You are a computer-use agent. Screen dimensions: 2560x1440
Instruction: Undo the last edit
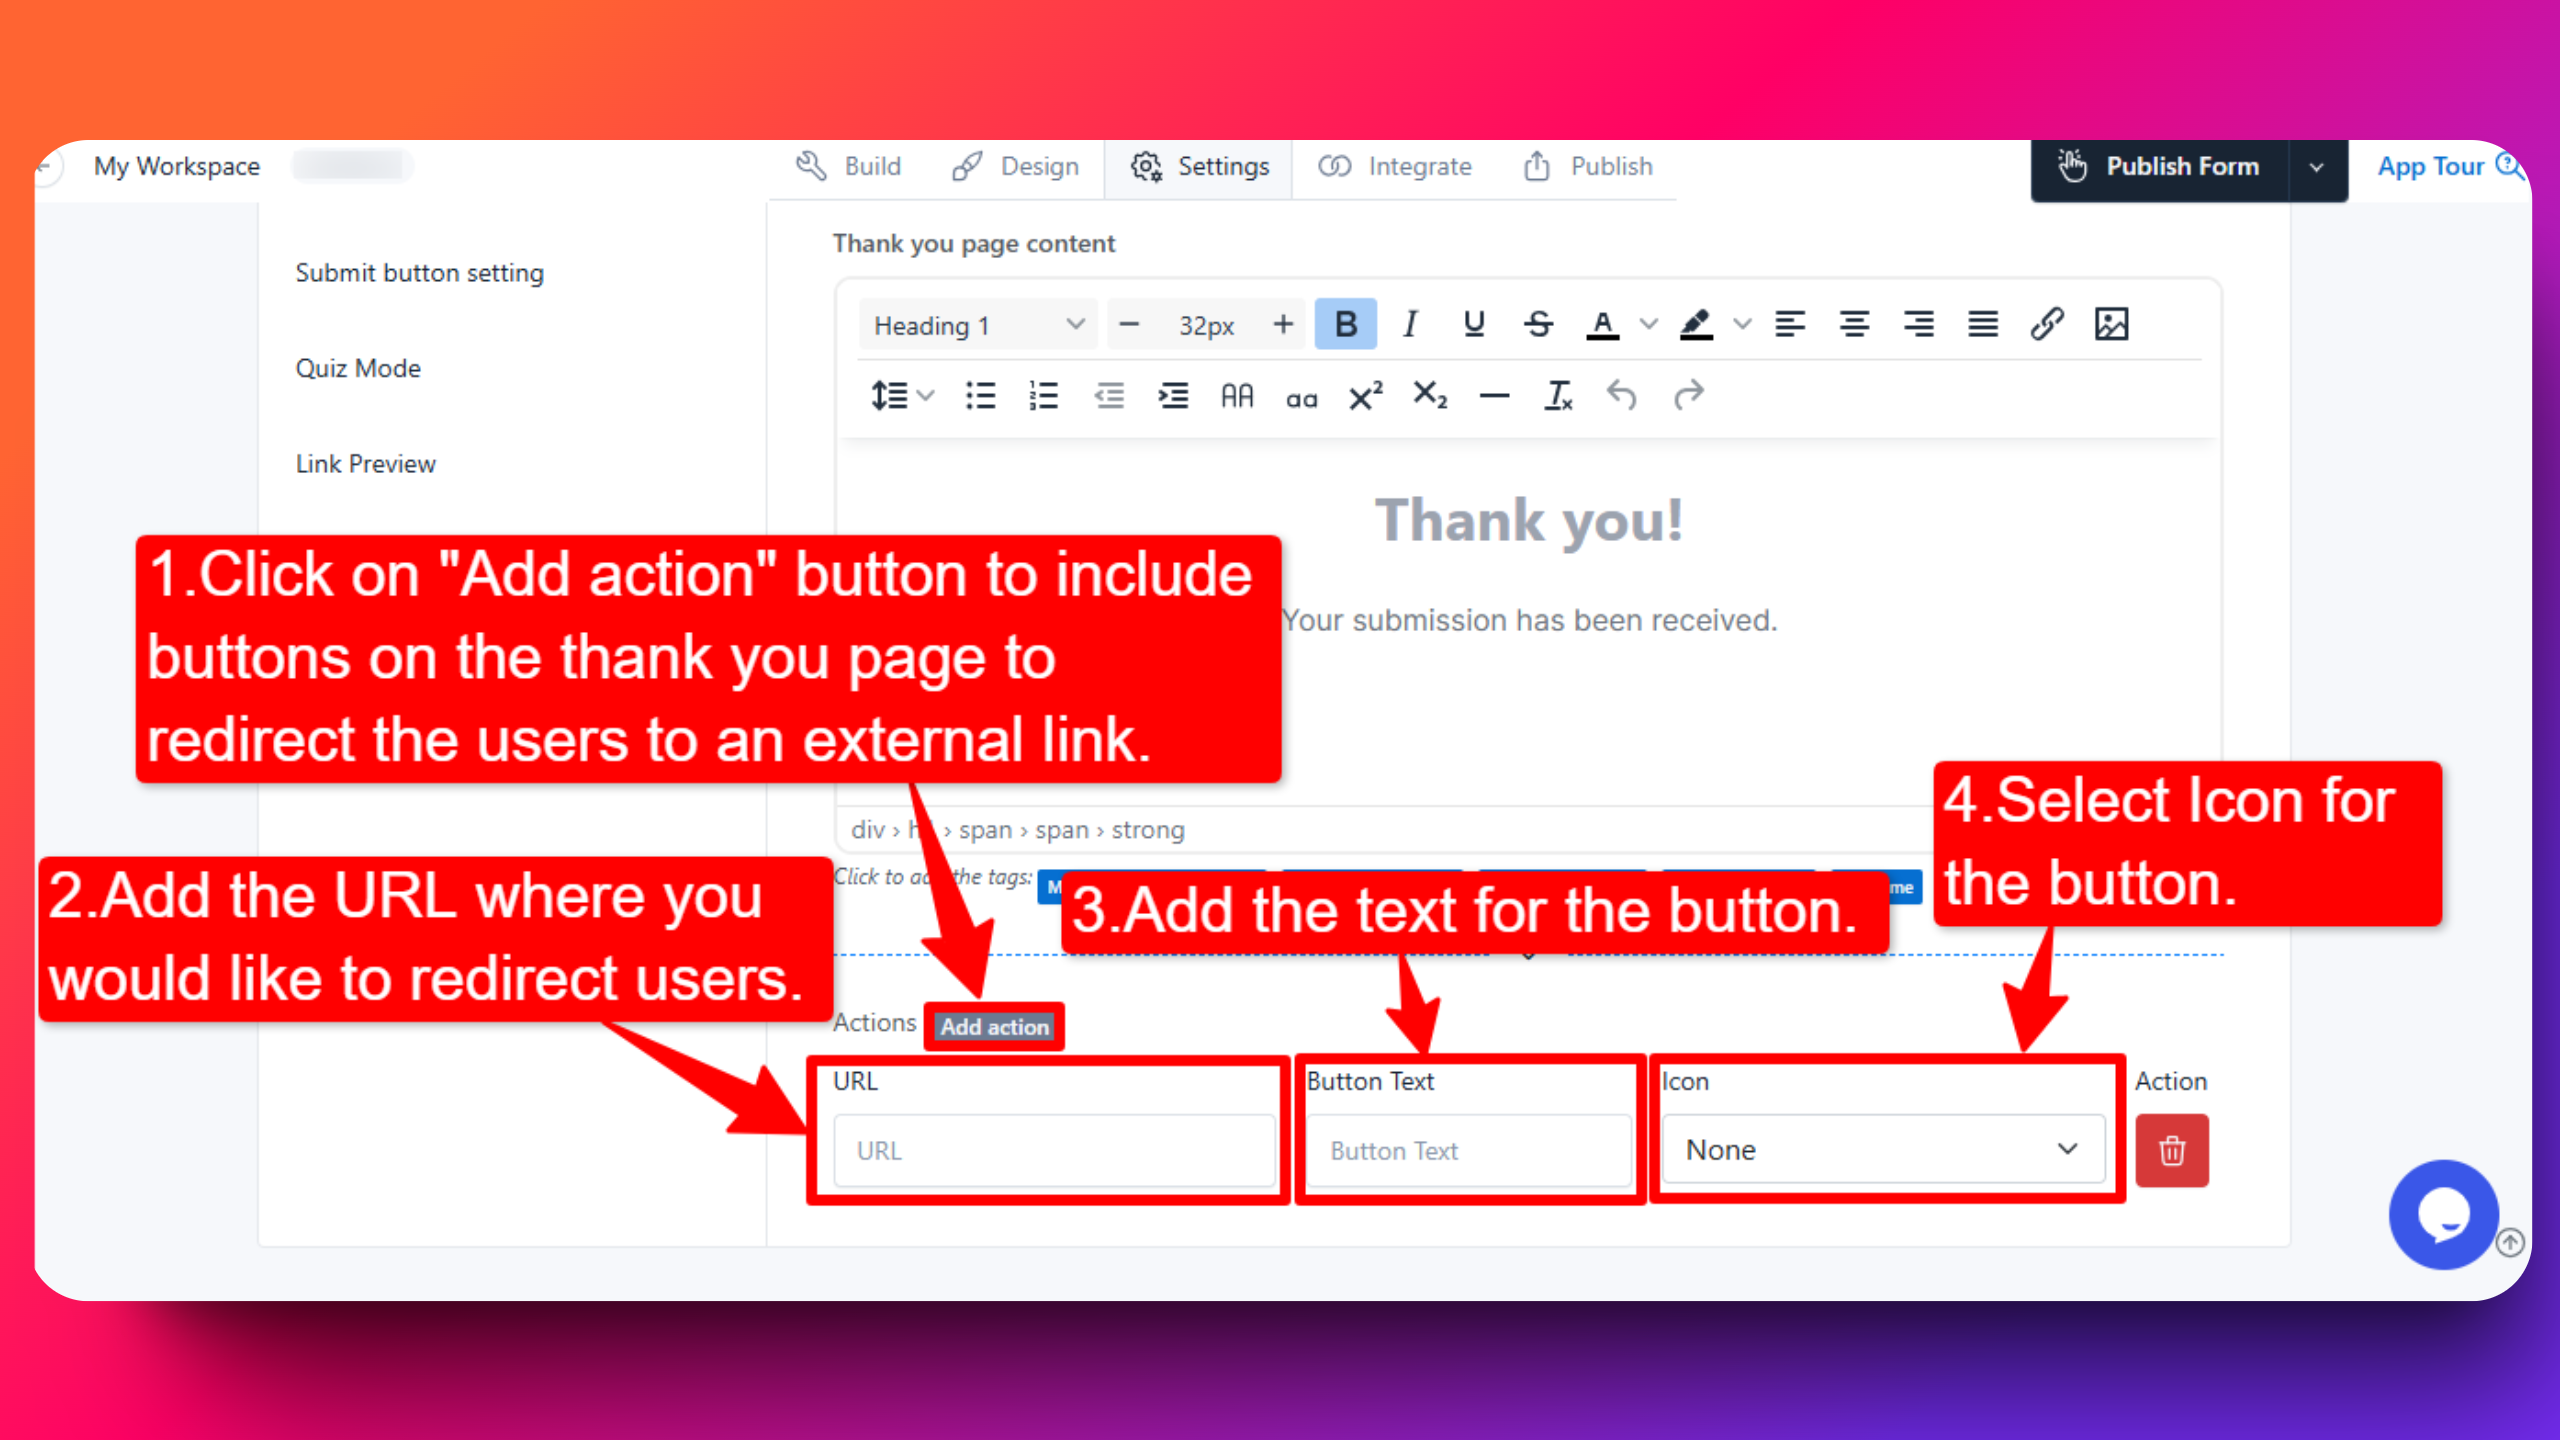click(x=1622, y=396)
